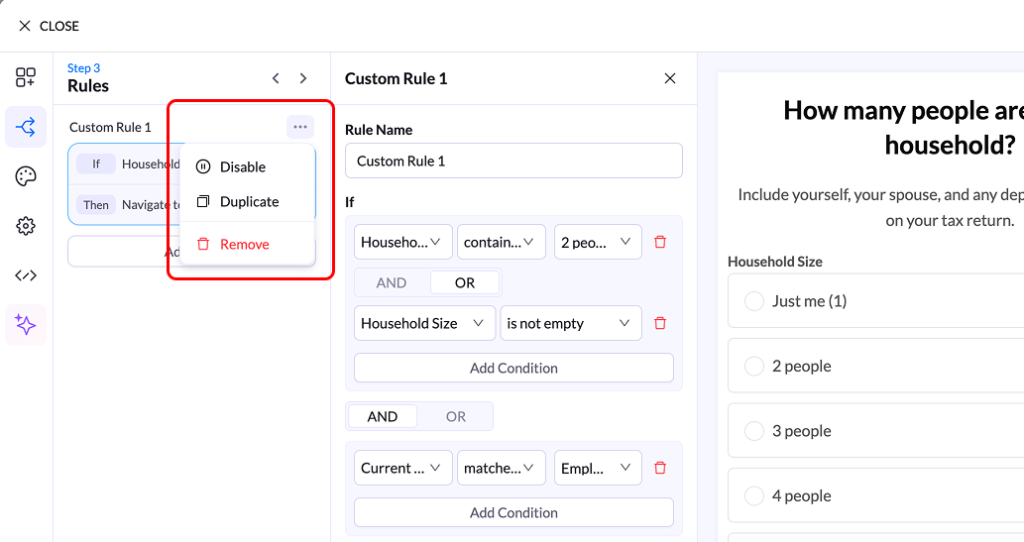Viewport: 1024px width, 542px height.
Task: Click the AI sparkle icon in sidebar
Action: 25,325
